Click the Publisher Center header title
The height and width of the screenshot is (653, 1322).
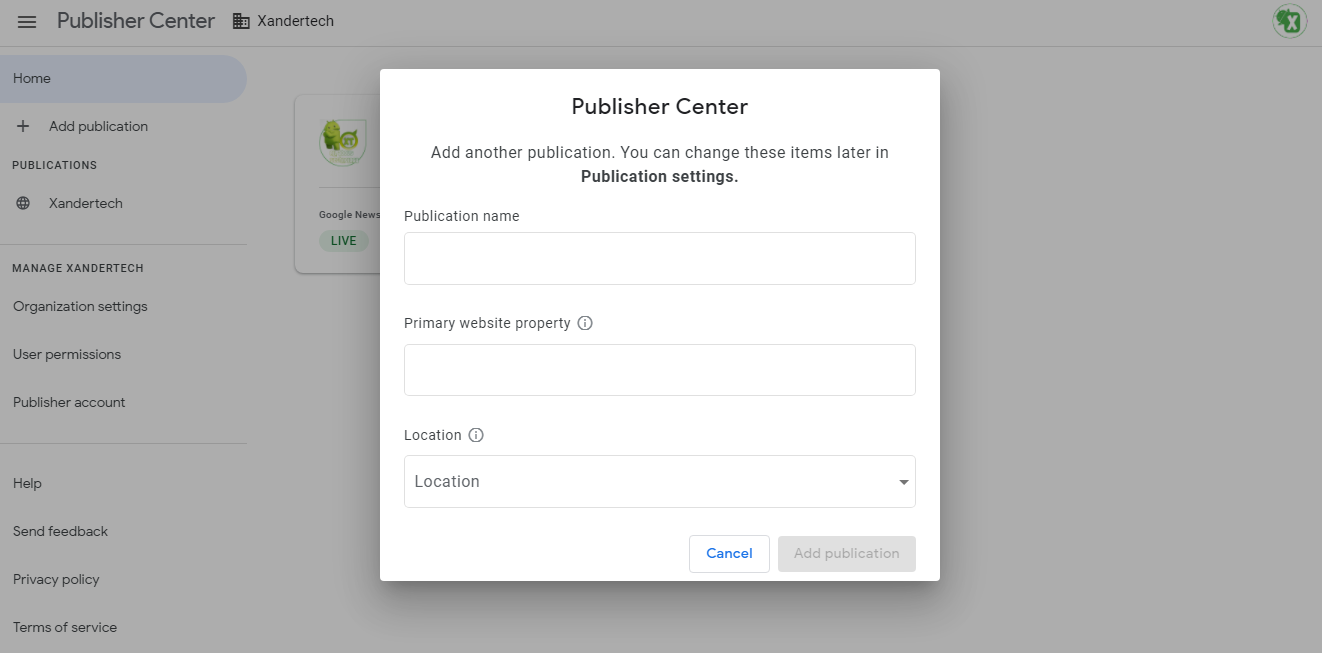click(136, 21)
